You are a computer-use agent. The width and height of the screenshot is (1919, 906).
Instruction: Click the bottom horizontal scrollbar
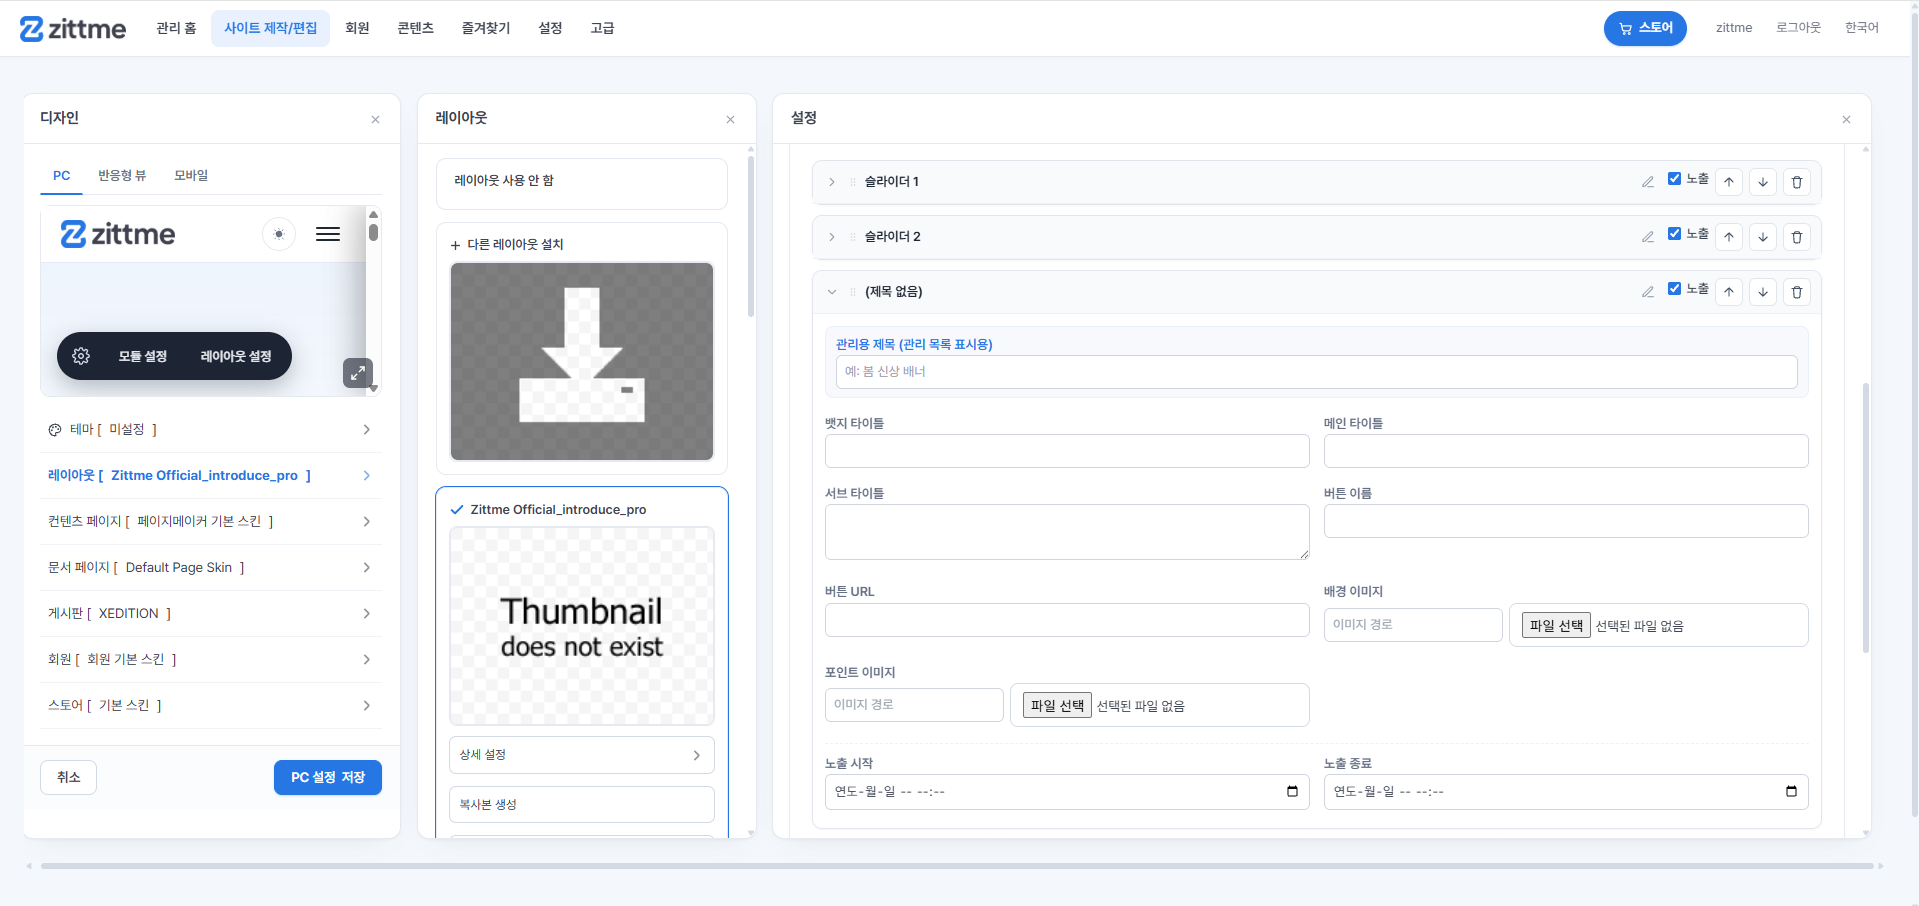coord(957,866)
